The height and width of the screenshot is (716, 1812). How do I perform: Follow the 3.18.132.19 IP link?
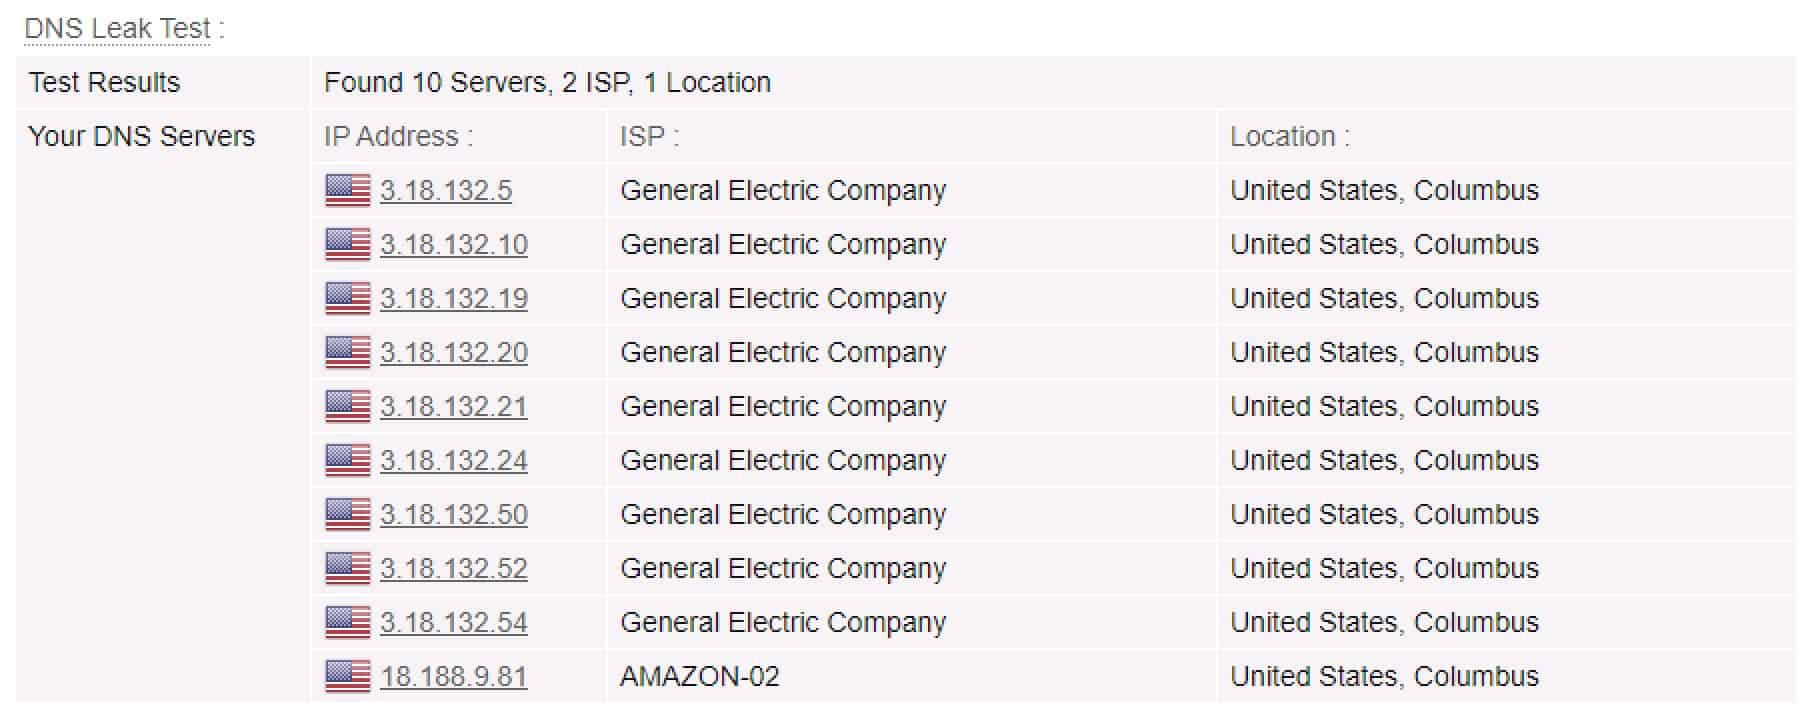coord(454,298)
